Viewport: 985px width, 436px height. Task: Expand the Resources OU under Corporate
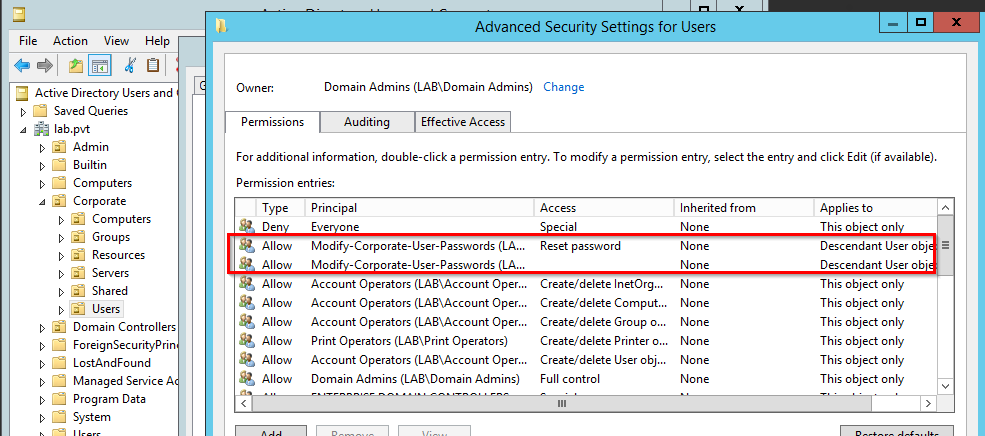tap(62, 256)
